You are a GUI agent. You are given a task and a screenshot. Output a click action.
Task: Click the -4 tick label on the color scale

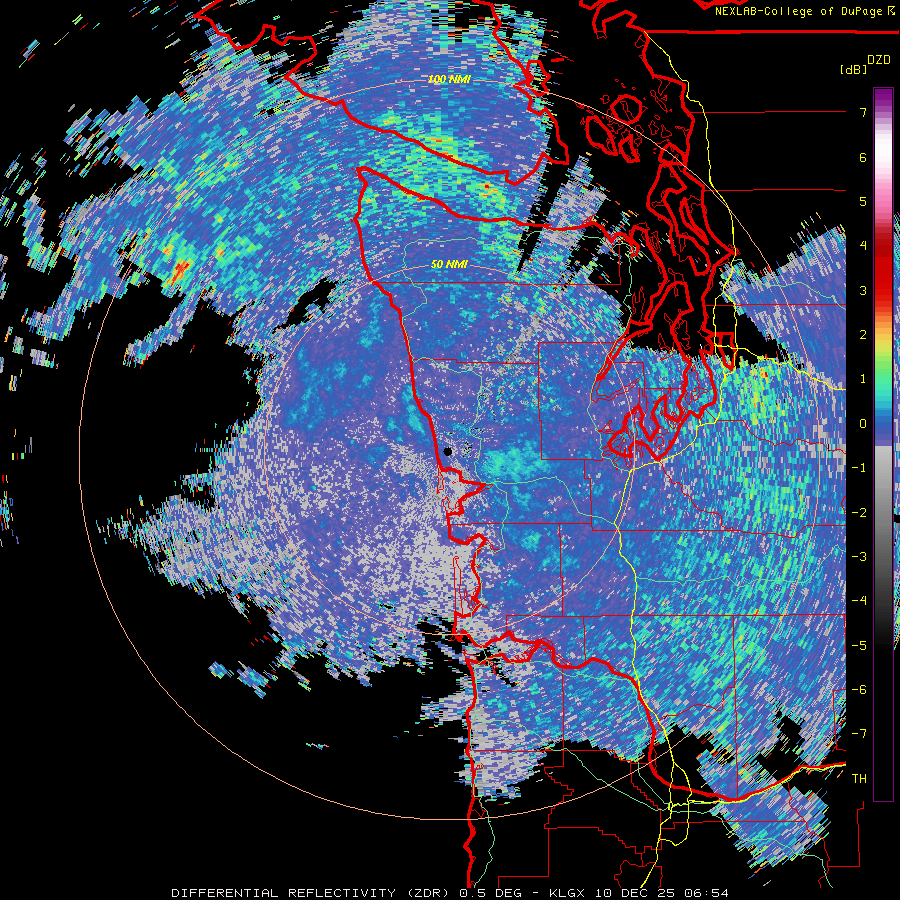click(859, 601)
